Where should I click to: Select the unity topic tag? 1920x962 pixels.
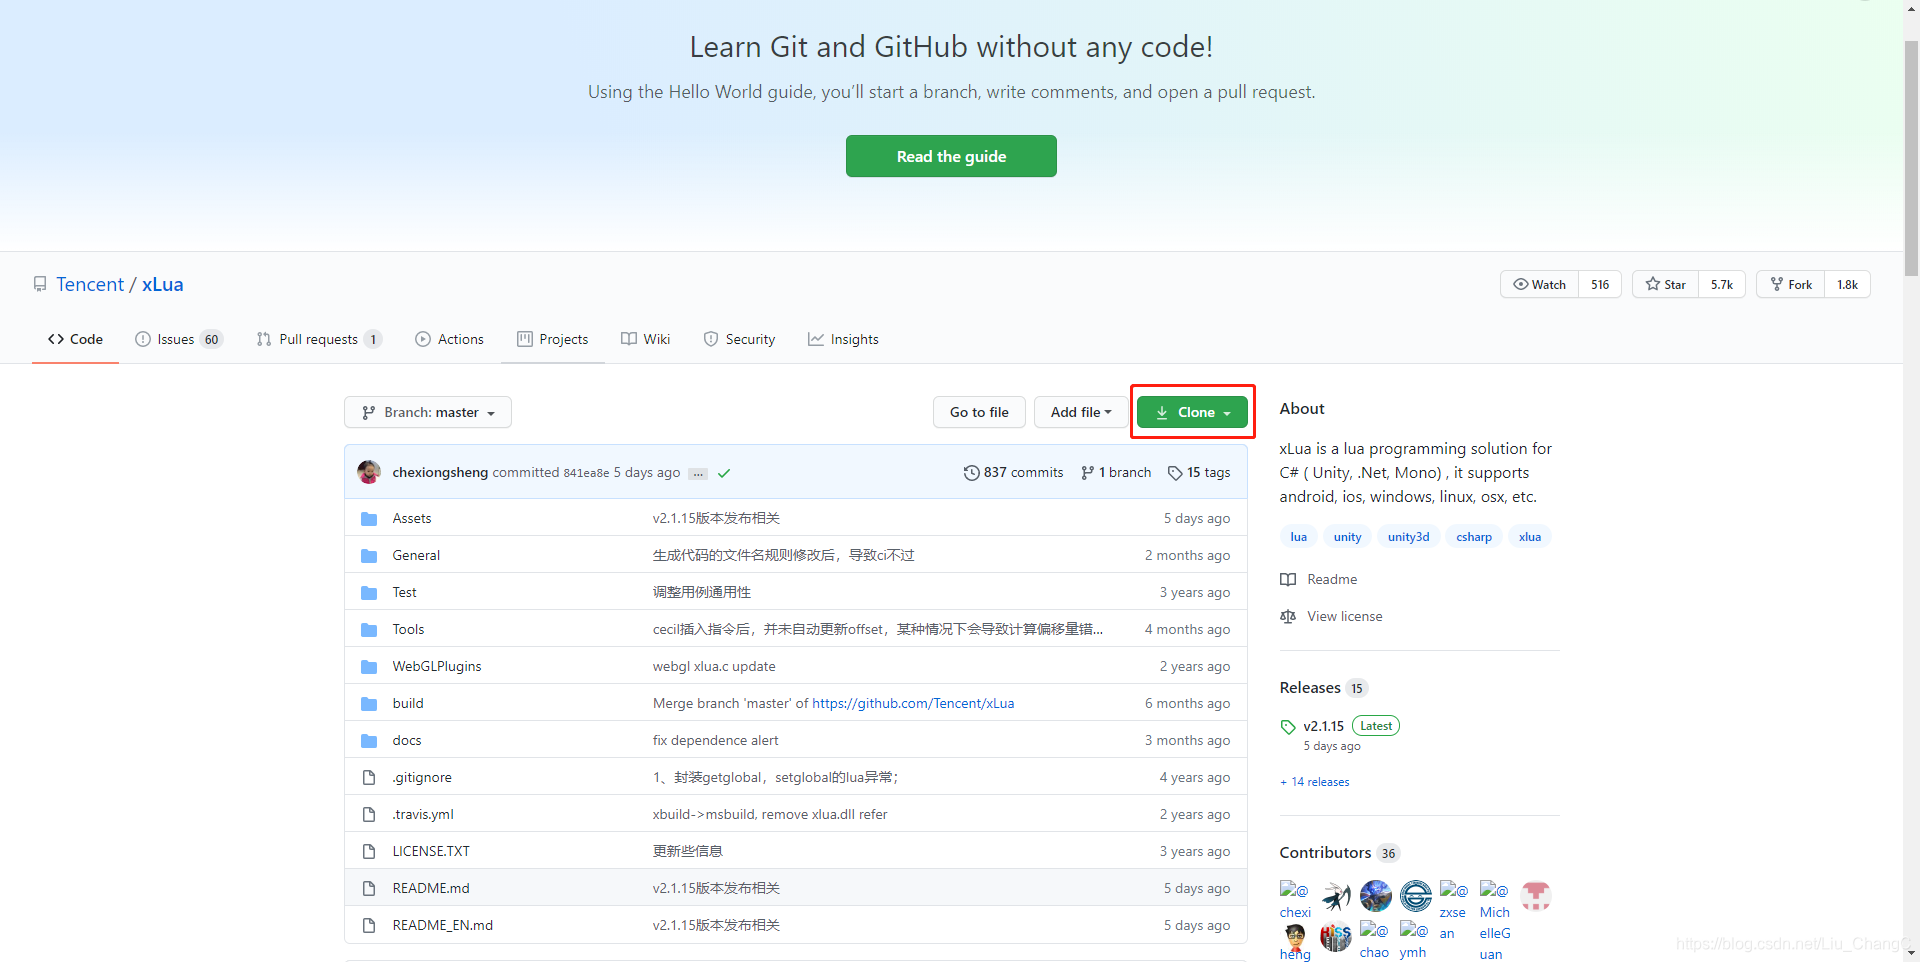click(1347, 537)
